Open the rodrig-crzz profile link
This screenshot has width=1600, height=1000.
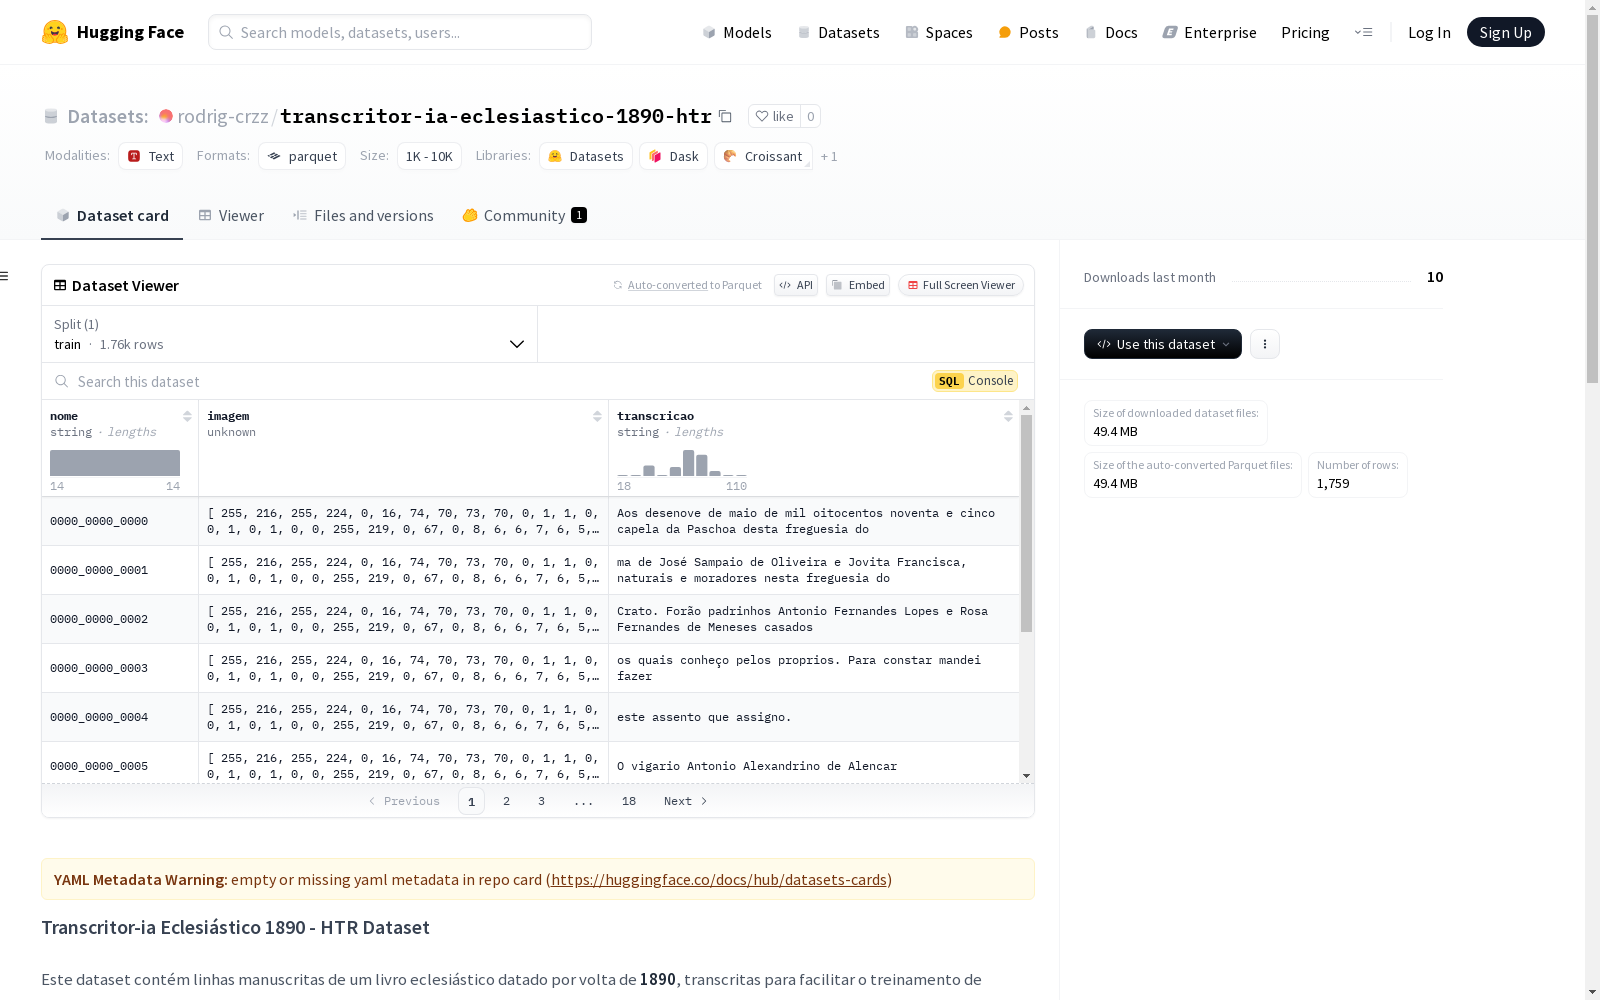(223, 116)
